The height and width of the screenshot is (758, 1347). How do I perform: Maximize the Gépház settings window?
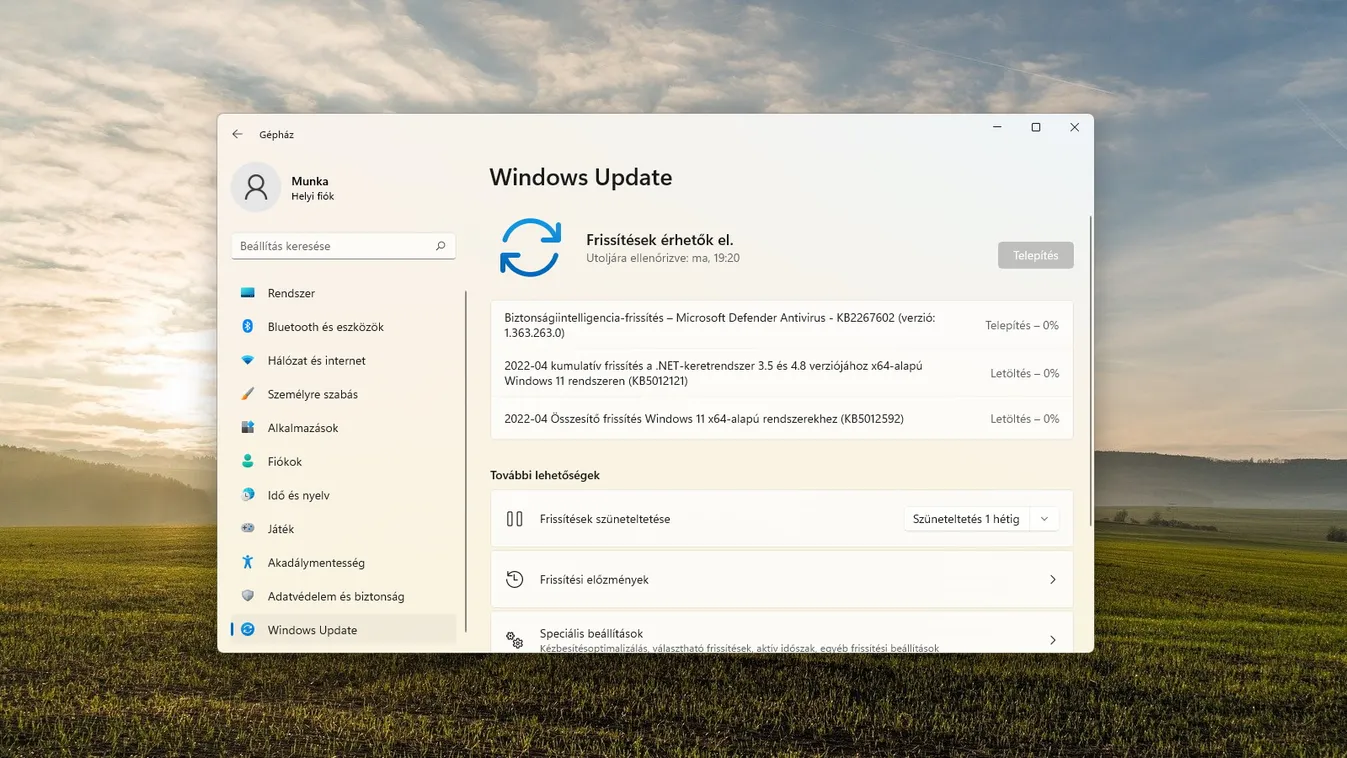pos(1036,127)
